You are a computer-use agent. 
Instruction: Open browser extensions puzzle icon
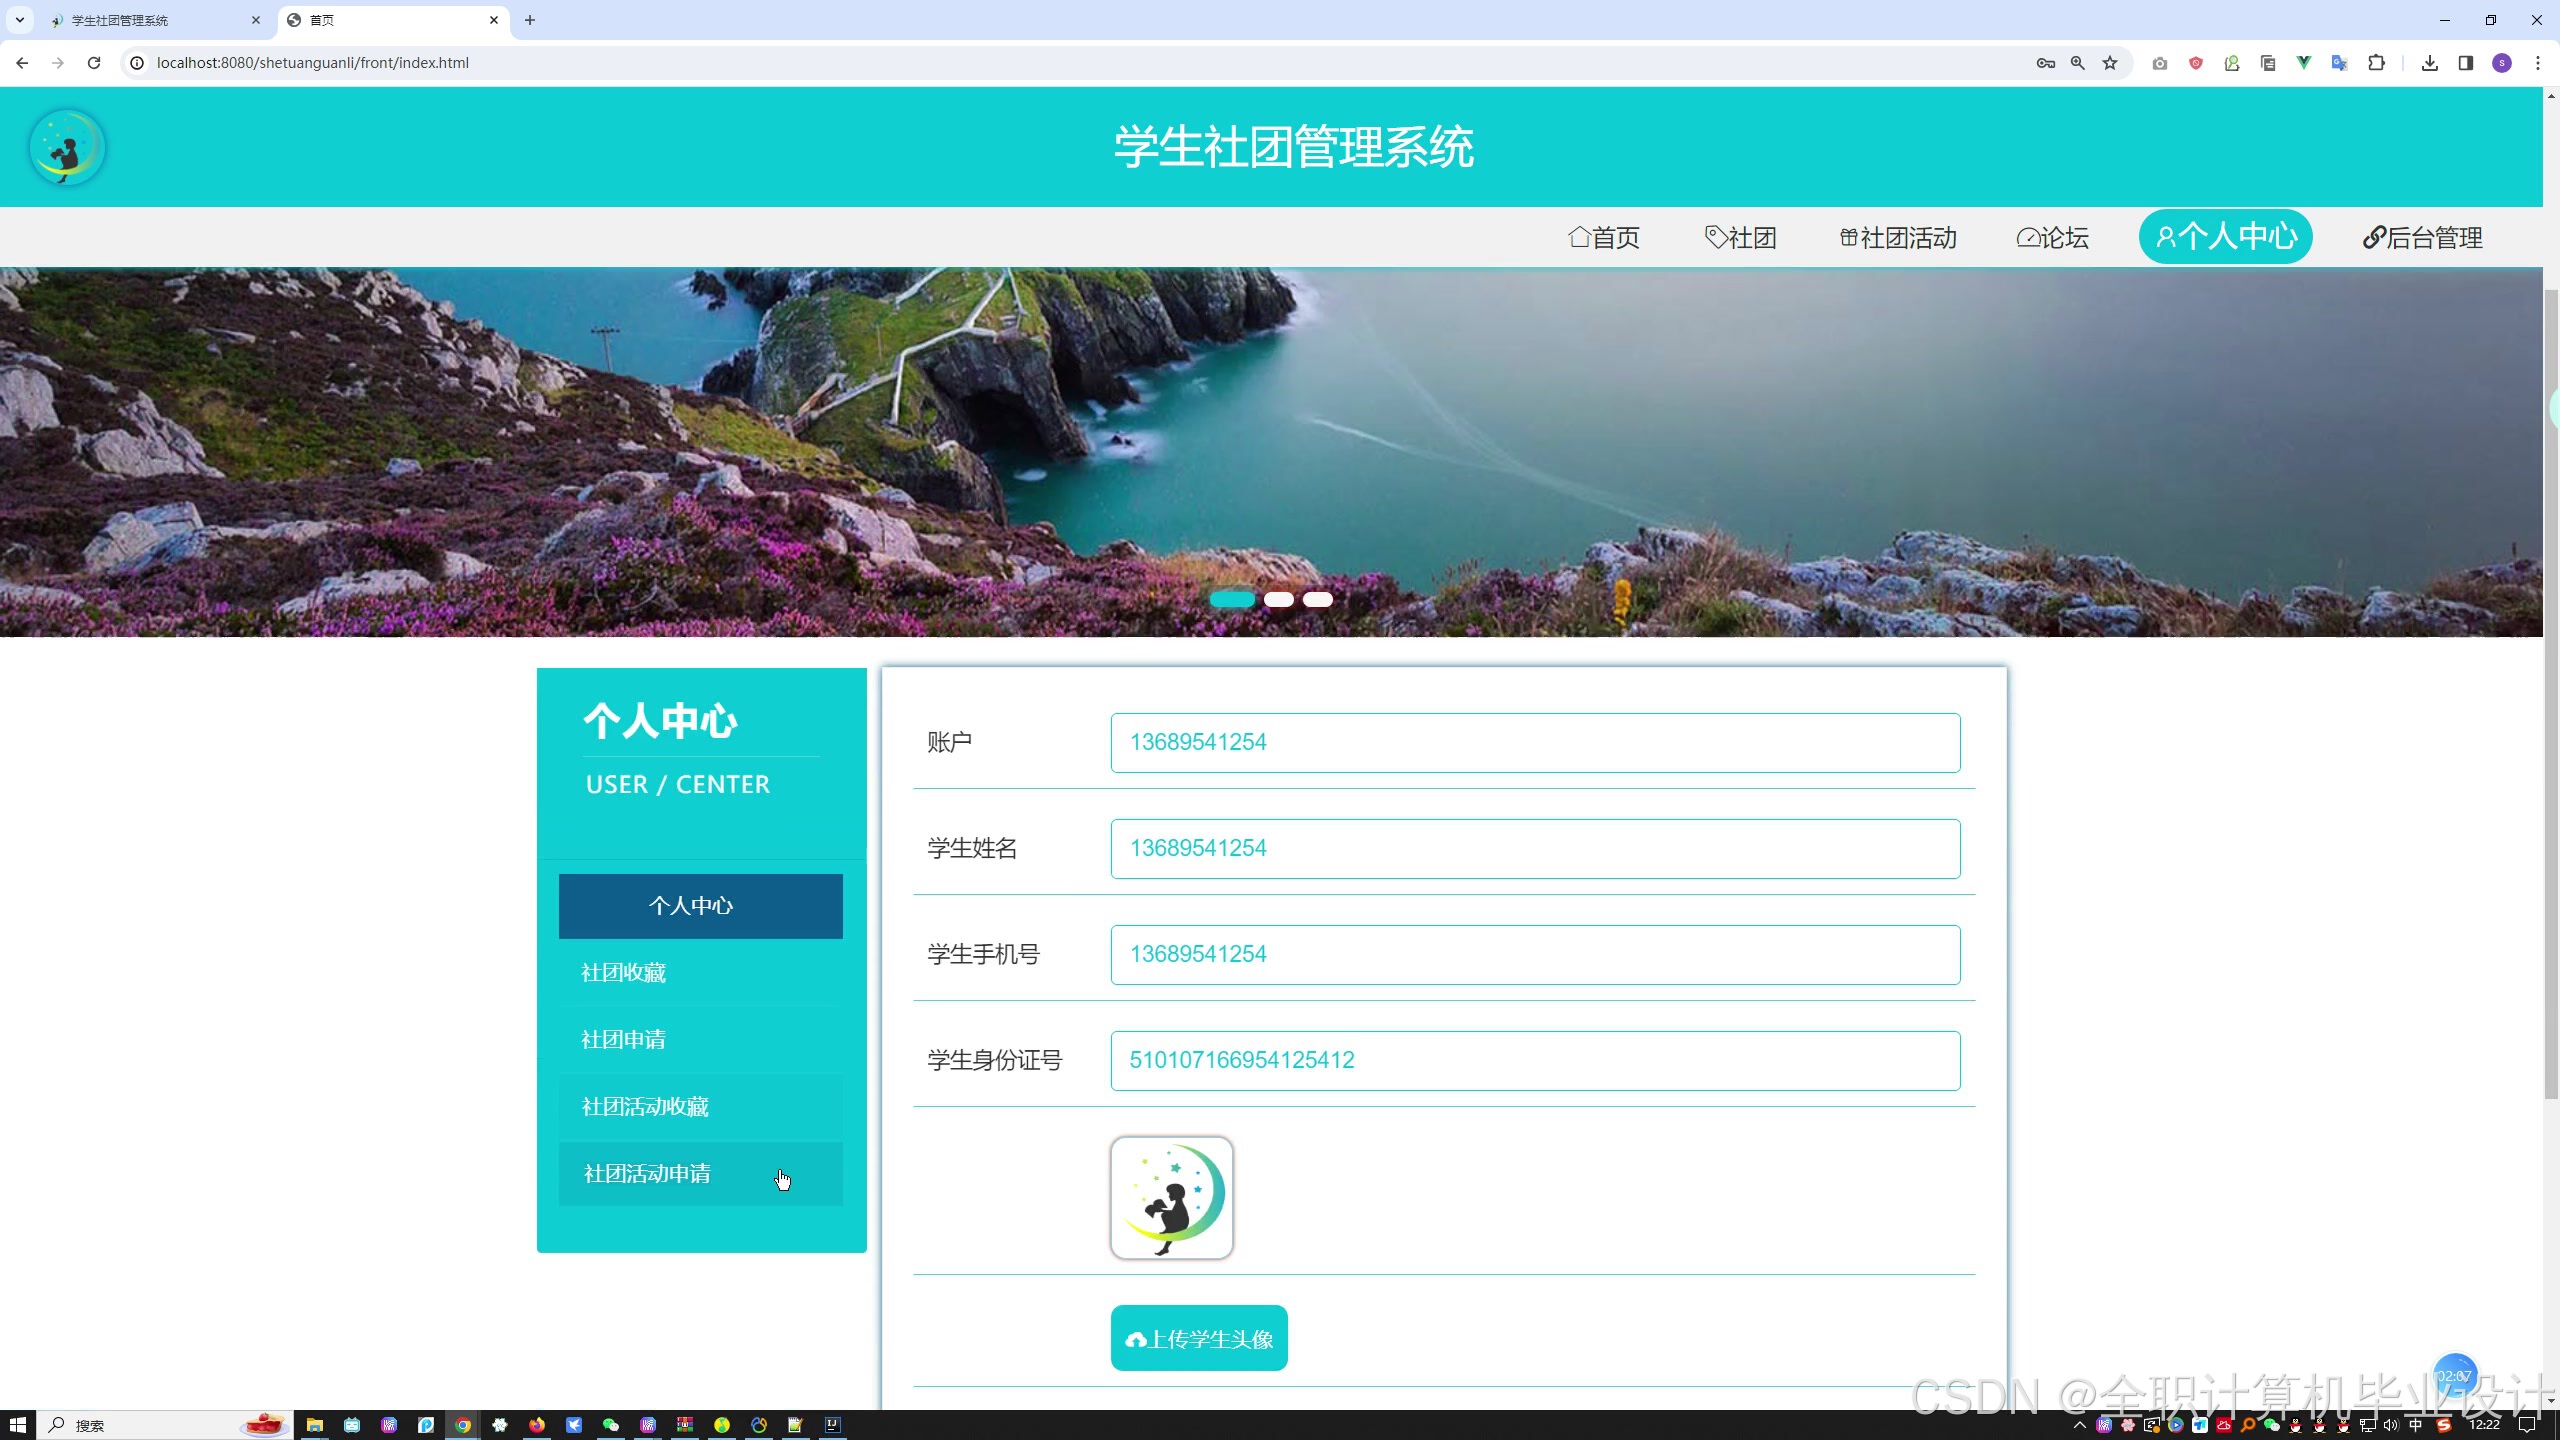pos(2376,63)
